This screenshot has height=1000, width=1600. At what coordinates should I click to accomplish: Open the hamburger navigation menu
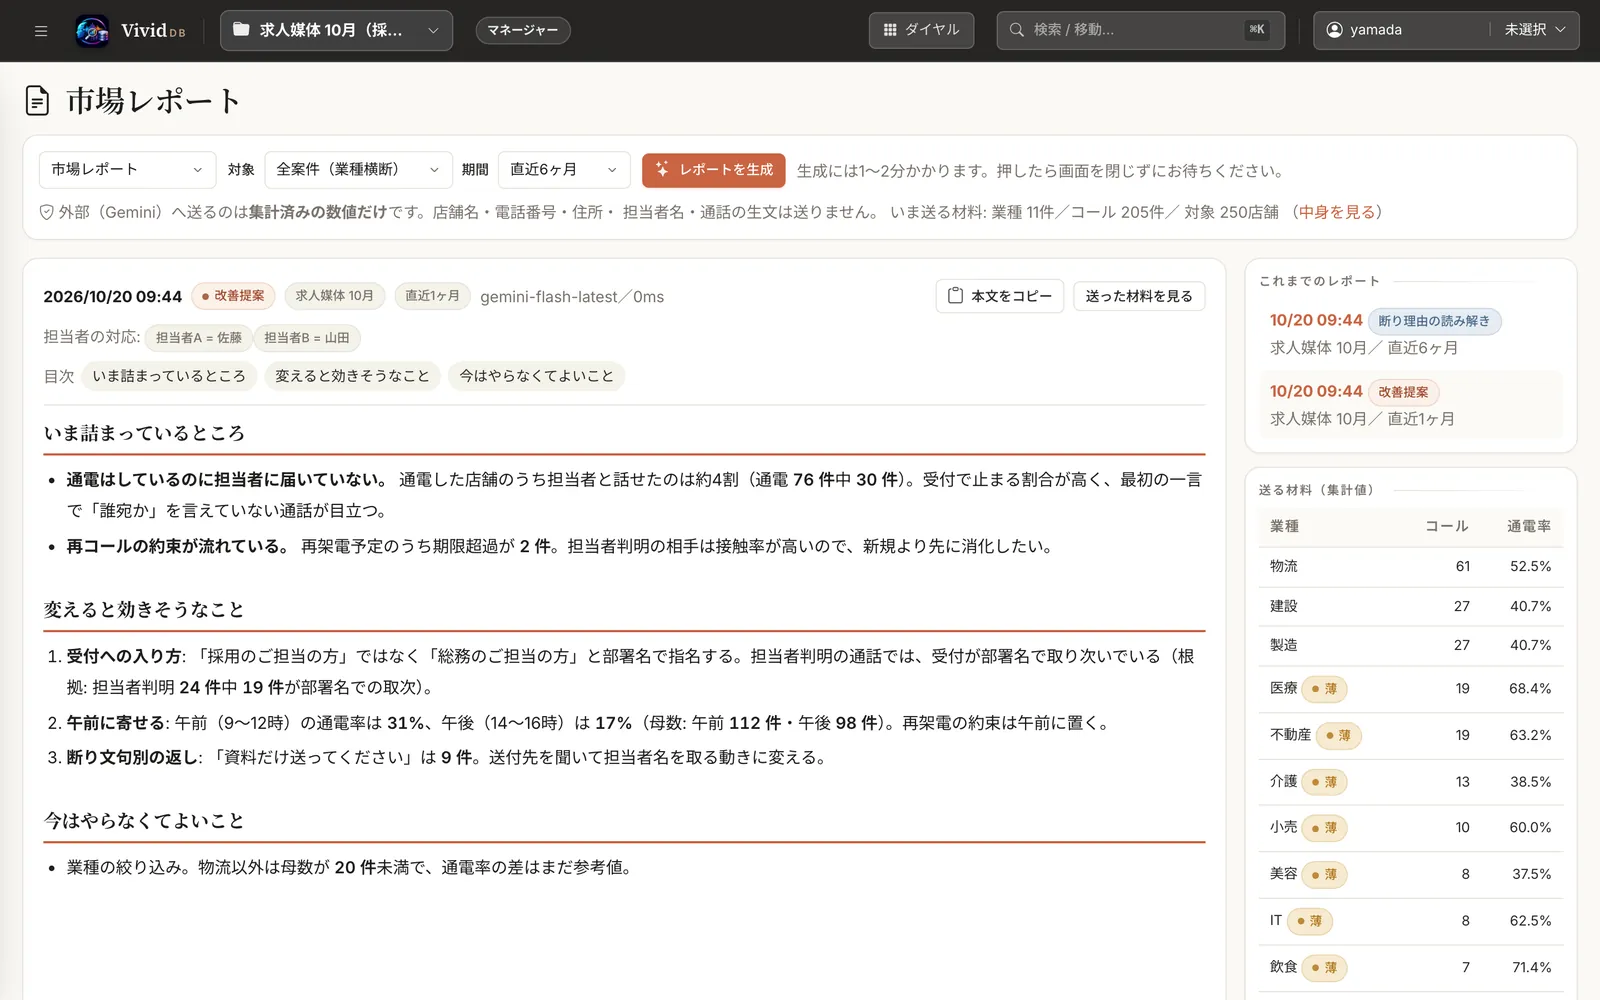pyautogui.click(x=41, y=31)
